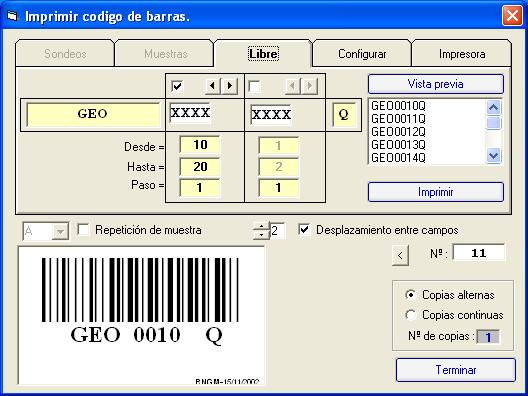Click the GEO prefix text field

pyautogui.click(x=93, y=114)
